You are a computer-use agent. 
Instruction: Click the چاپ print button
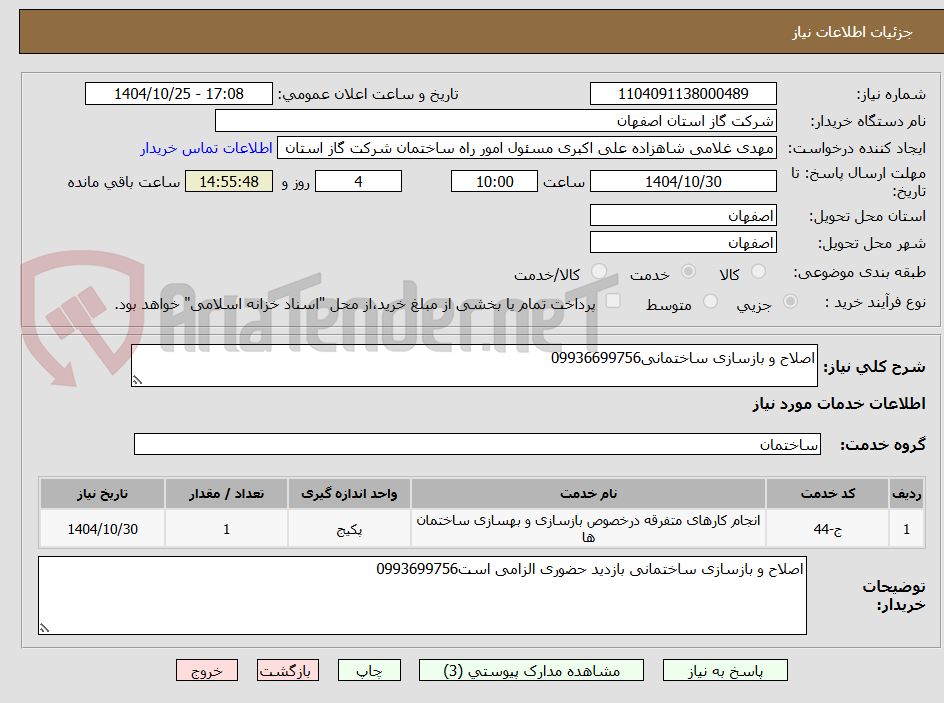coord(369,670)
